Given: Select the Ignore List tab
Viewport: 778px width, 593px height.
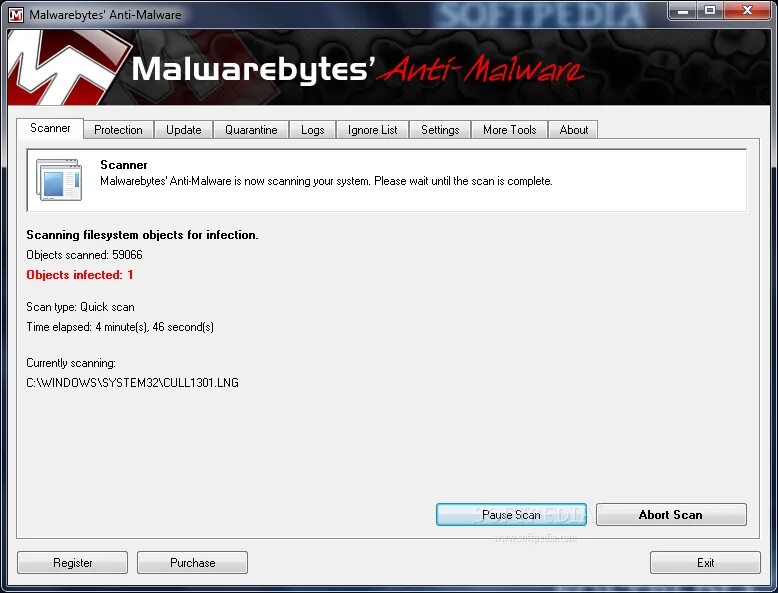Looking at the screenshot, I should (373, 130).
